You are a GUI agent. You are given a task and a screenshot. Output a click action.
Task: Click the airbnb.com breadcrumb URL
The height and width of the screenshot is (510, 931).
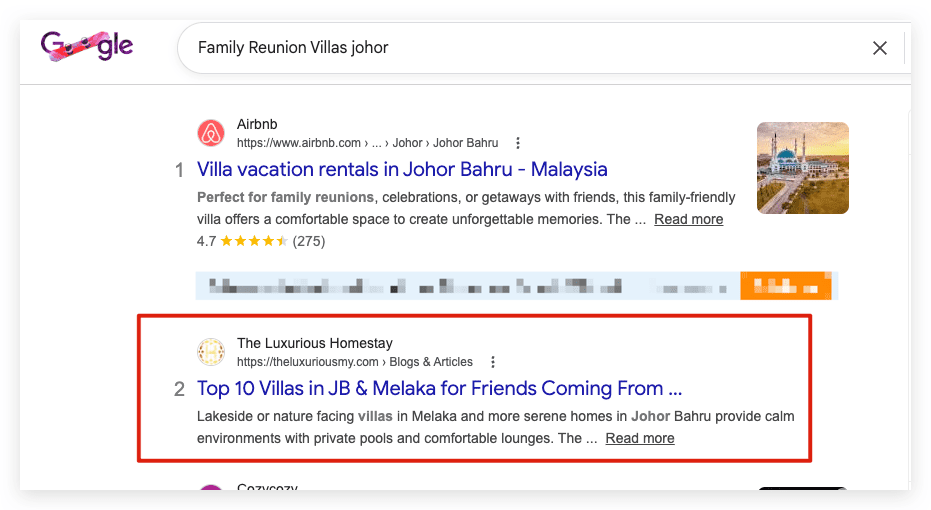point(367,143)
